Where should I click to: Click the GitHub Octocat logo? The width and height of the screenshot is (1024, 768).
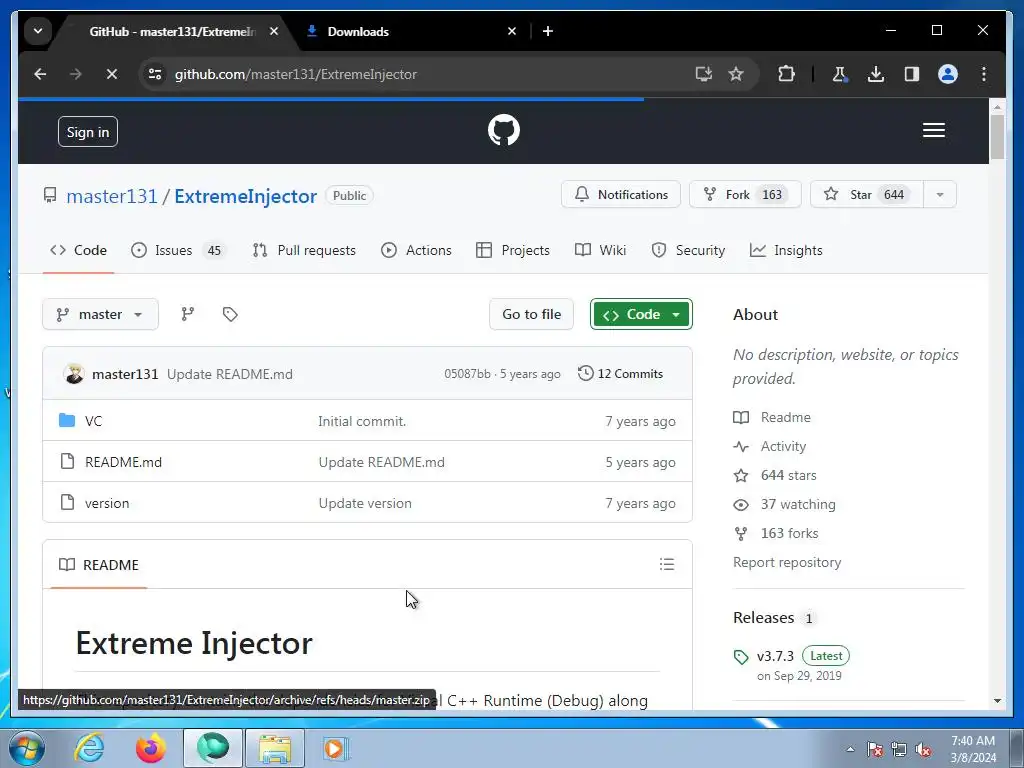pos(504,130)
